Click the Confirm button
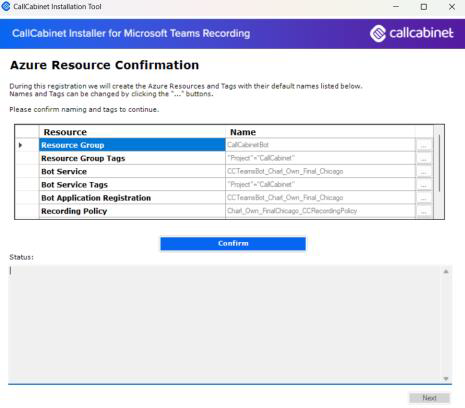The height and width of the screenshot is (408, 465). click(x=233, y=243)
